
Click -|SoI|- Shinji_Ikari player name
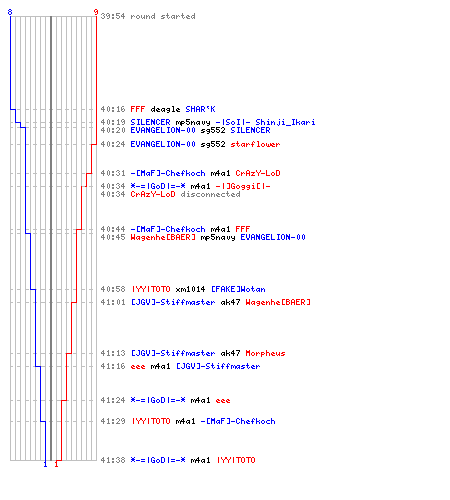265,122
